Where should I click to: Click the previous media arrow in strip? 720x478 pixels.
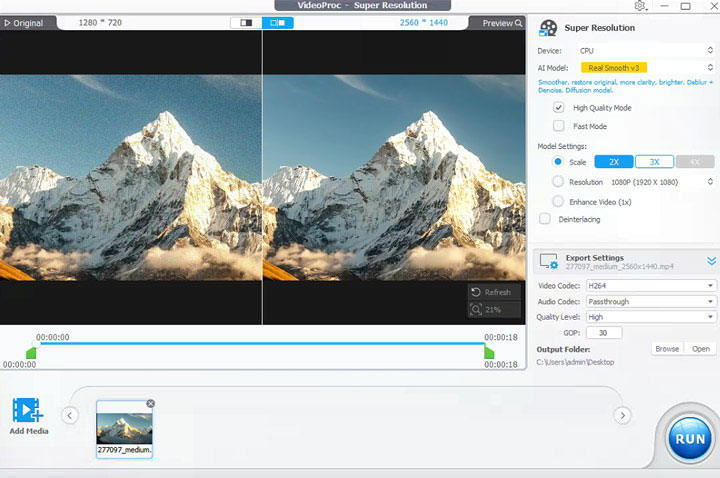pyautogui.click(x=70, y=416)
